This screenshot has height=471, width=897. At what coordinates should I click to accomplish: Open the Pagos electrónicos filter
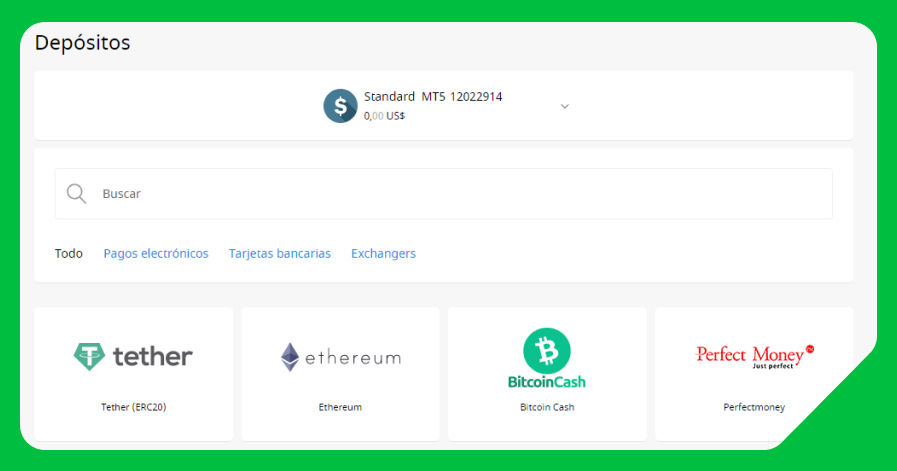(156, 254)
